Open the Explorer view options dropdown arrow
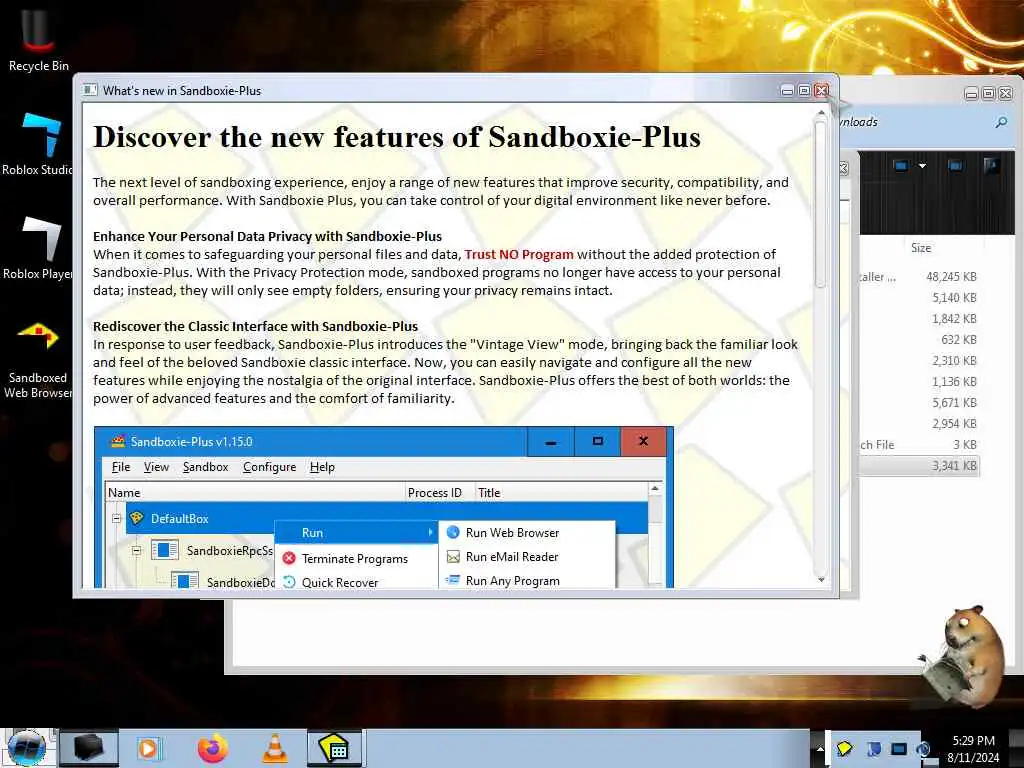Viewport: 1024px width, 768px height. pos(922,166)
